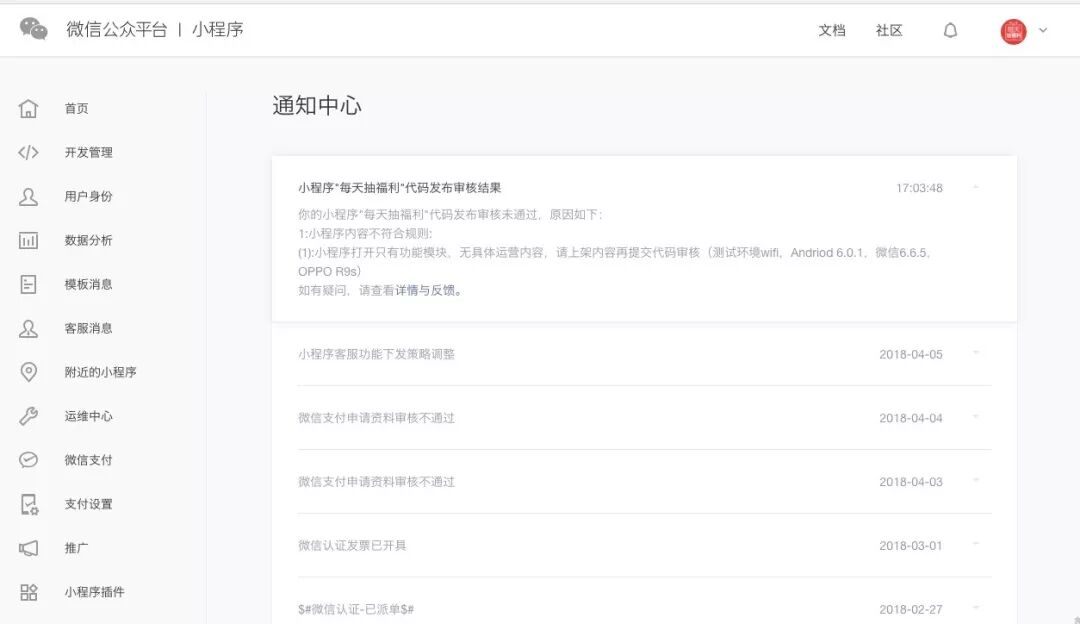Screen dimensions: 1080x624
Task: Open the notification bell icon
Action: [x=951, y=30]
